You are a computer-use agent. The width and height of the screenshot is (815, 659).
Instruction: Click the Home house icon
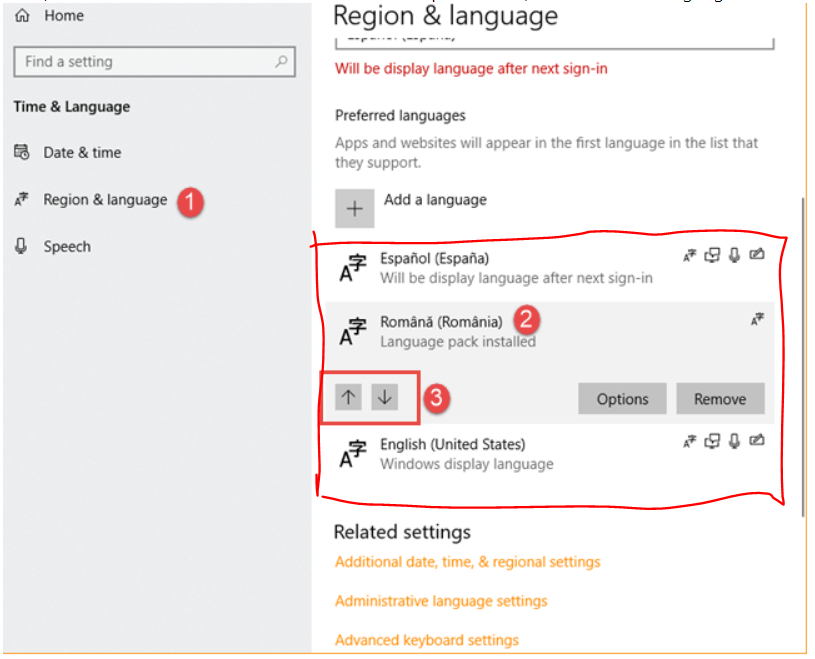click(x=22, y=16)
